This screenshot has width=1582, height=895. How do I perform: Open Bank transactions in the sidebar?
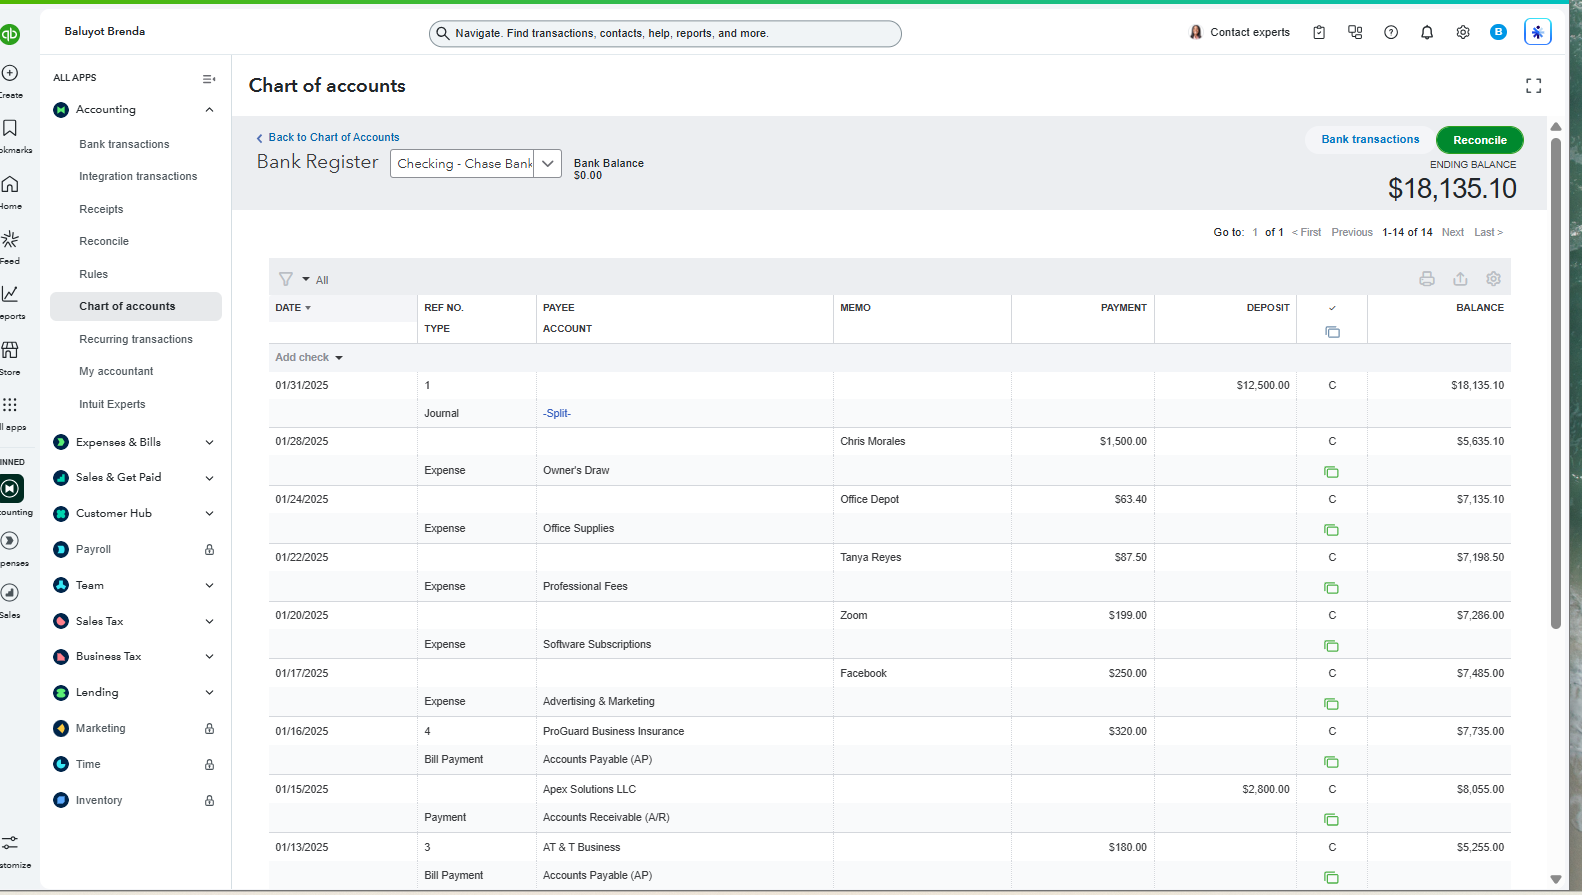(x=124, y=144)
